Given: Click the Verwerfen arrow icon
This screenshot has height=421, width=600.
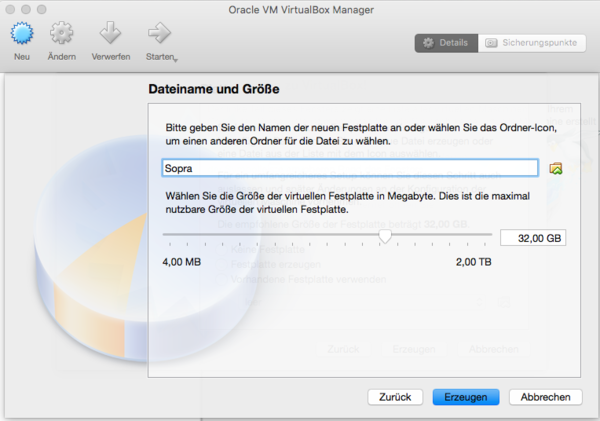Looking at the screenshot, I should [110, 35].
